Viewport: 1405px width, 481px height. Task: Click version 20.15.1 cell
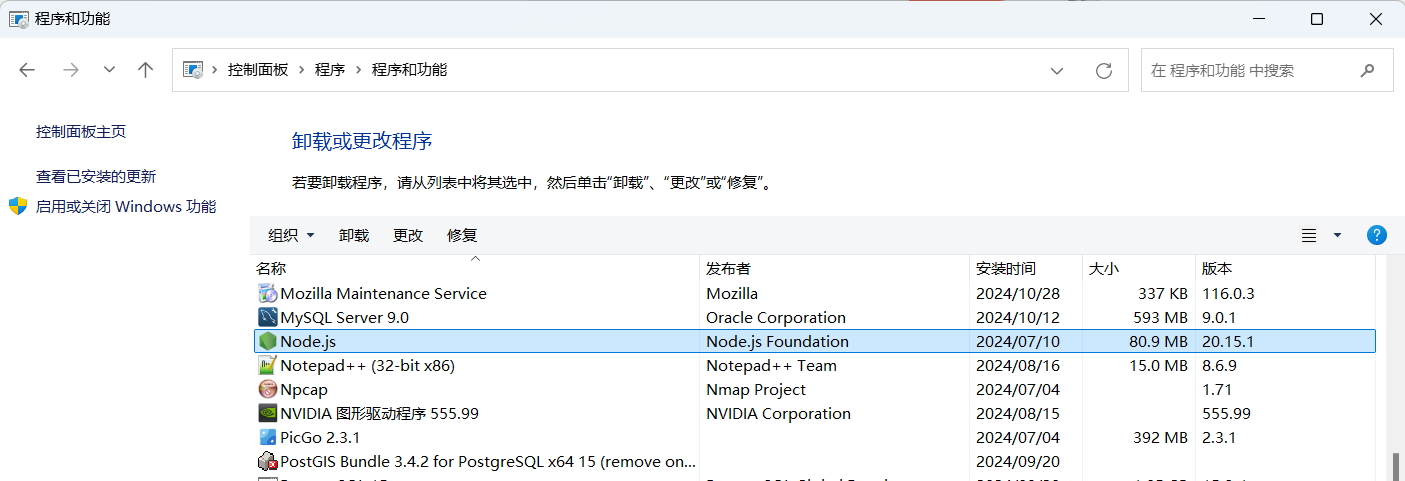coord(1228,342)
